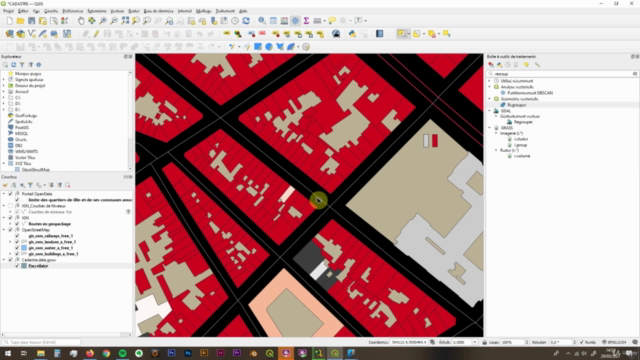This screenshot has height=360, width=640.
Task: Toggle the Processing Toolbox gear icon
Action: tap(295, 21)
